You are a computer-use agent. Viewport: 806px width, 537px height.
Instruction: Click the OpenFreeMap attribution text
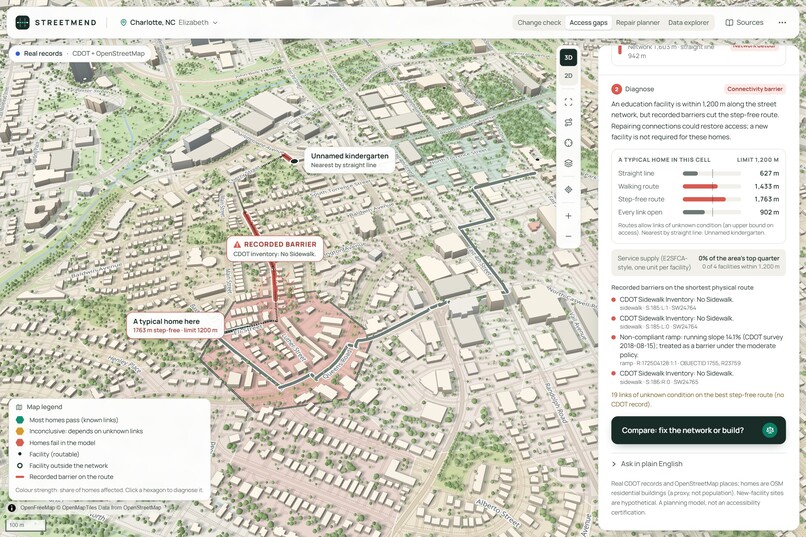click(x=90, y=508)
